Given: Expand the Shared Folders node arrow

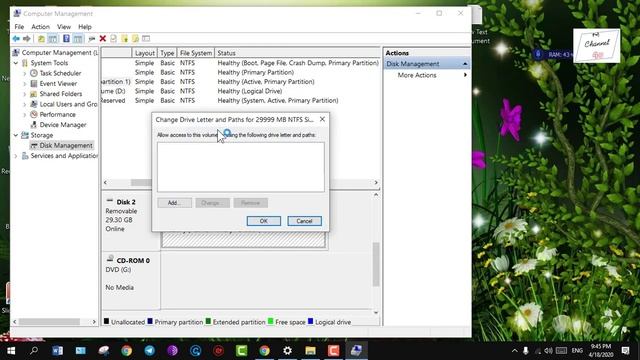Looking at the screenshot, I should tap(24, 94).
